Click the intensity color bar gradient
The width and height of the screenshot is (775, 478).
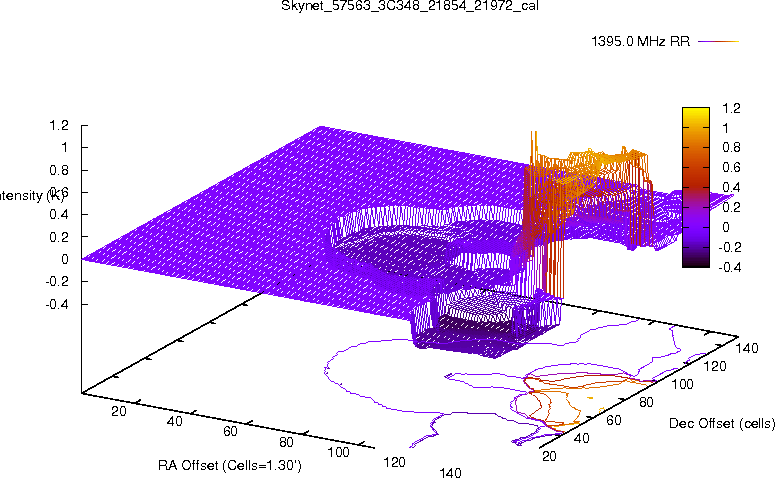coord(696,187)
